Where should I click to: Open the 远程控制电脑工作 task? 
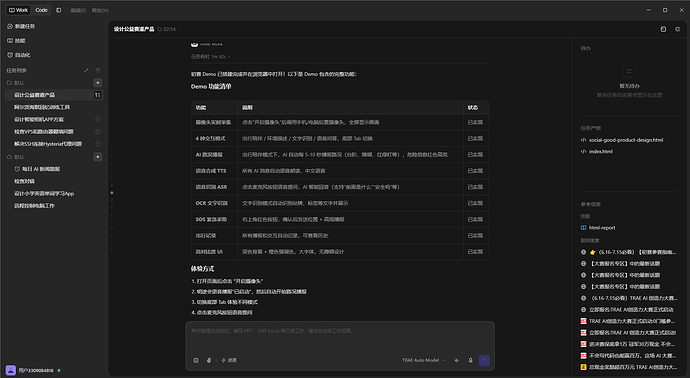pos(54,206)
